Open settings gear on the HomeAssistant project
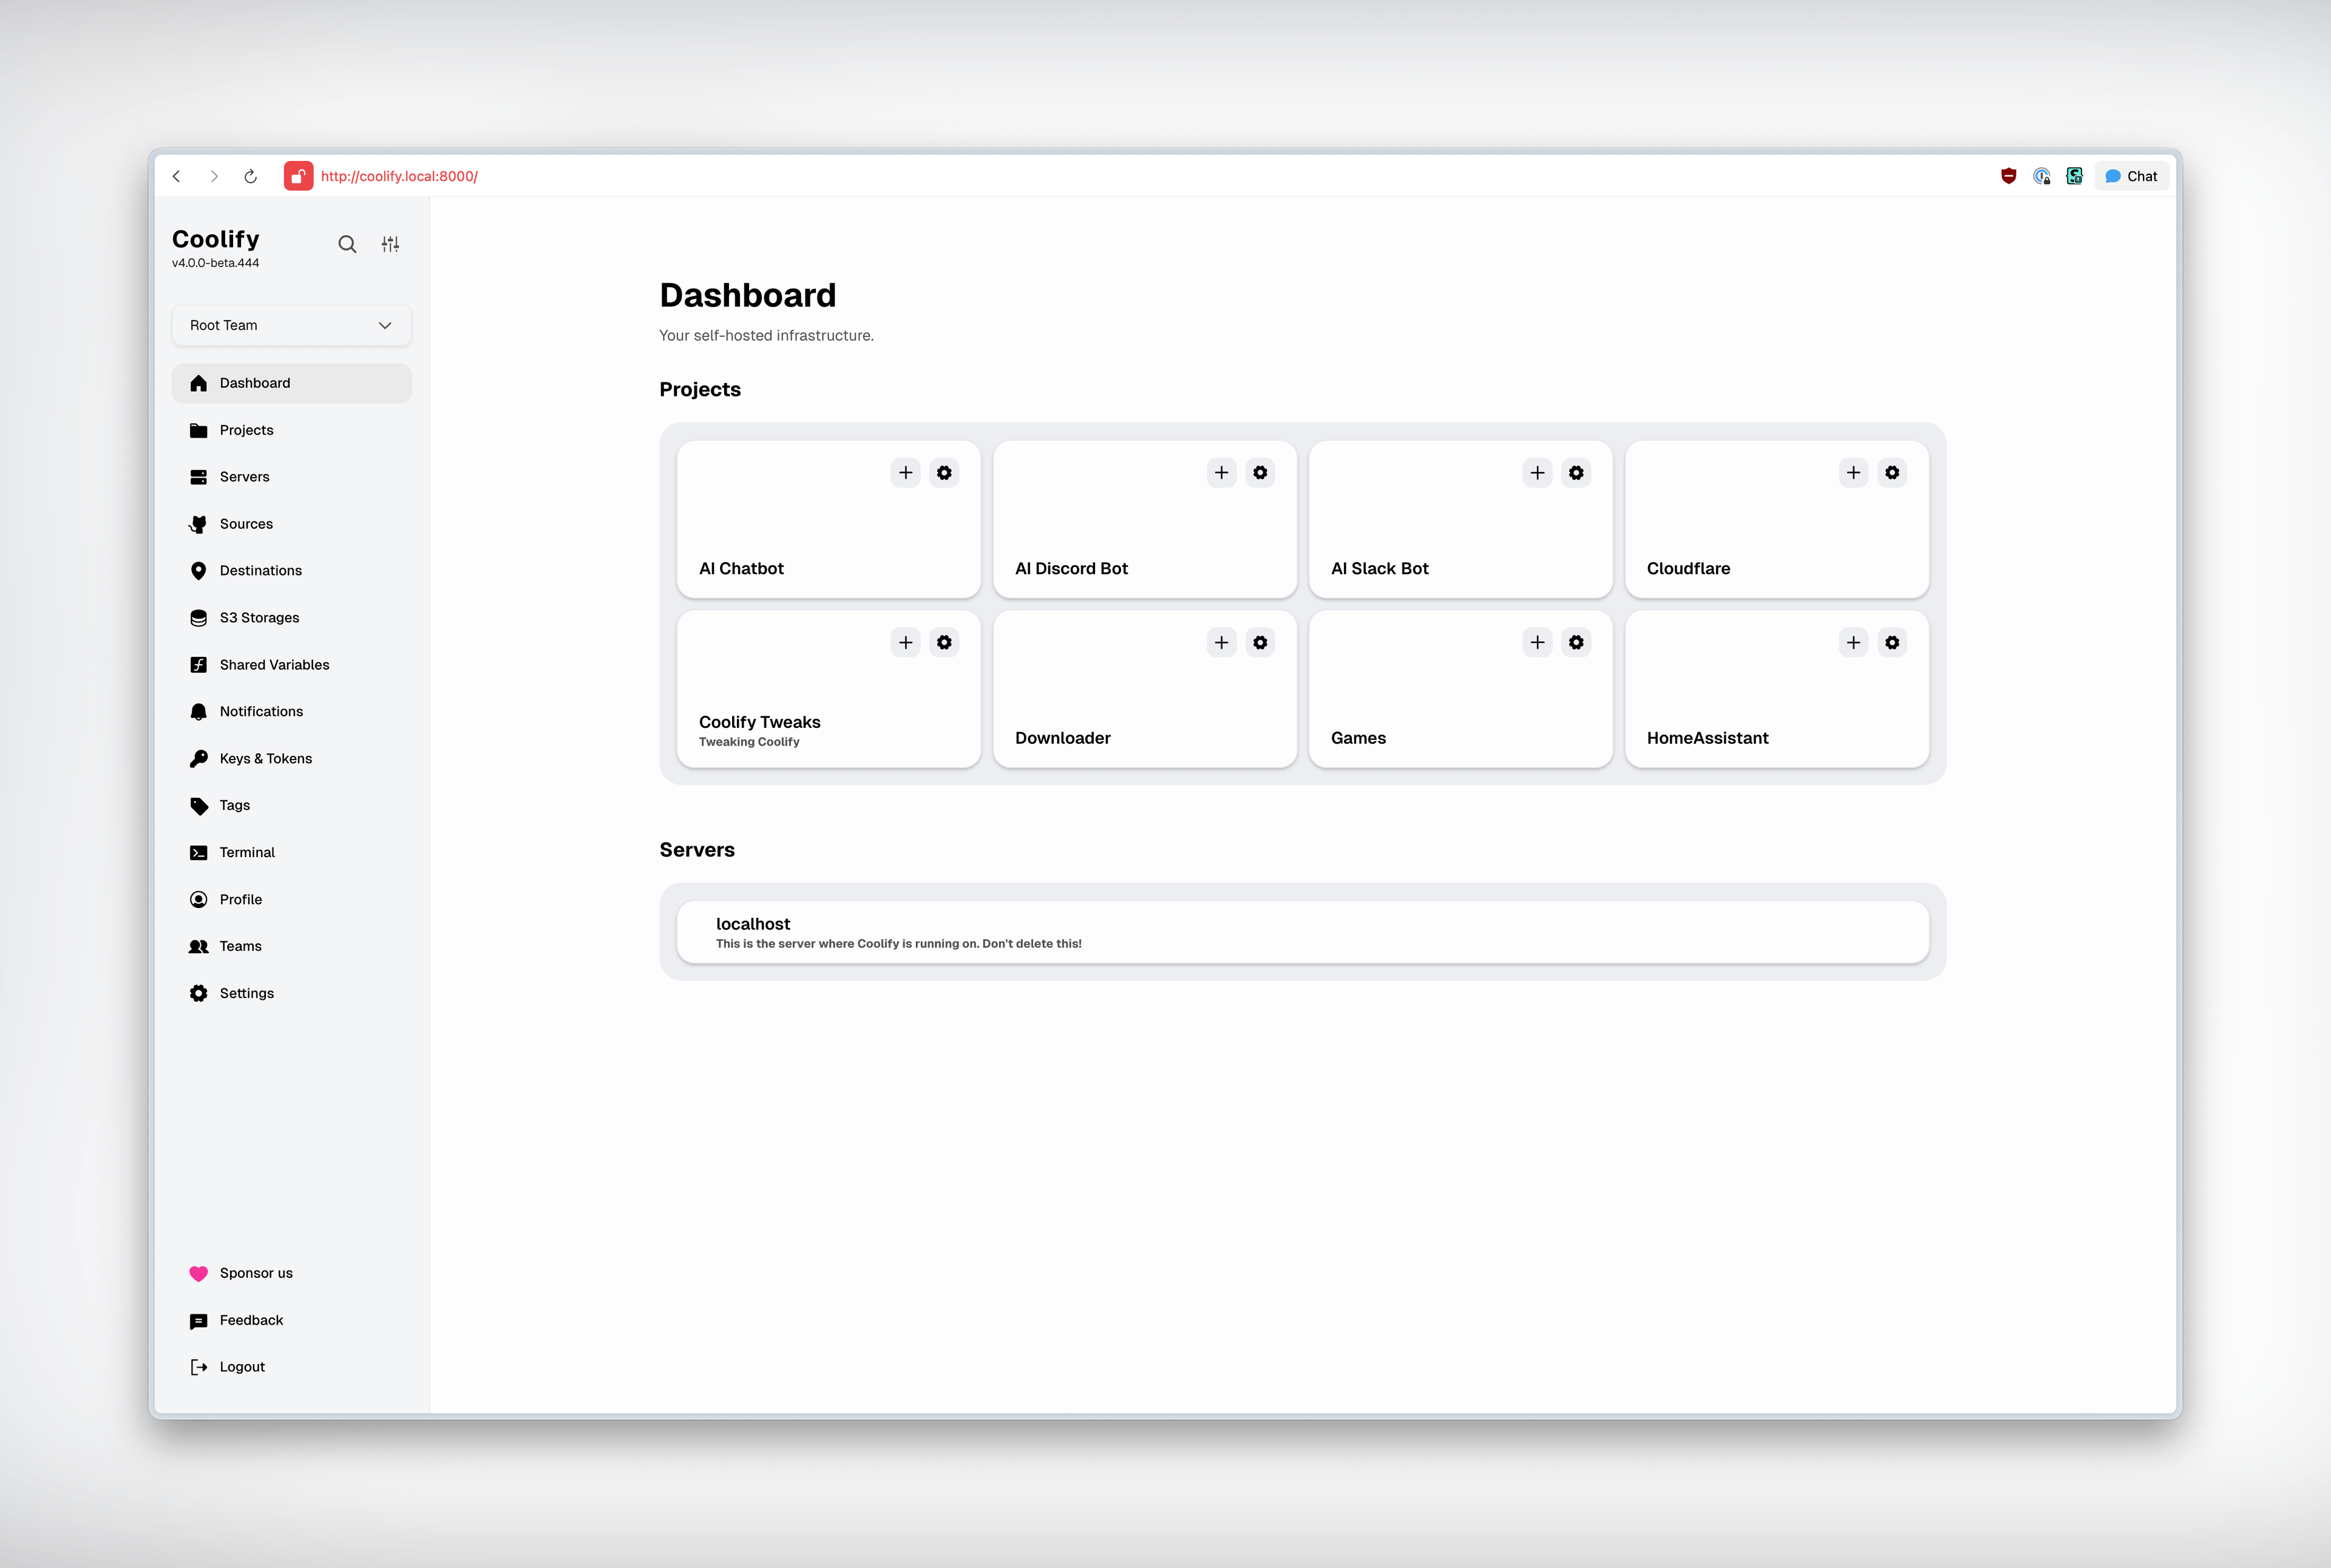This screenshot has height=1568, width=2331. coord(1891,642)
